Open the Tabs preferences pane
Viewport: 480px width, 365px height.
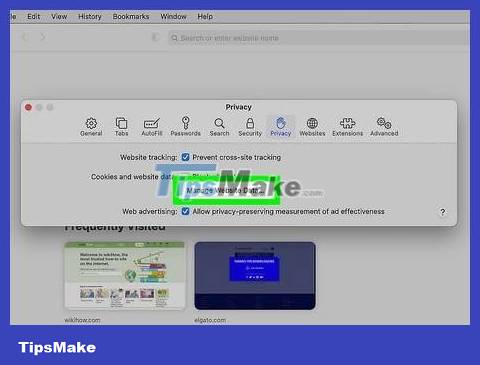[121, 127]
